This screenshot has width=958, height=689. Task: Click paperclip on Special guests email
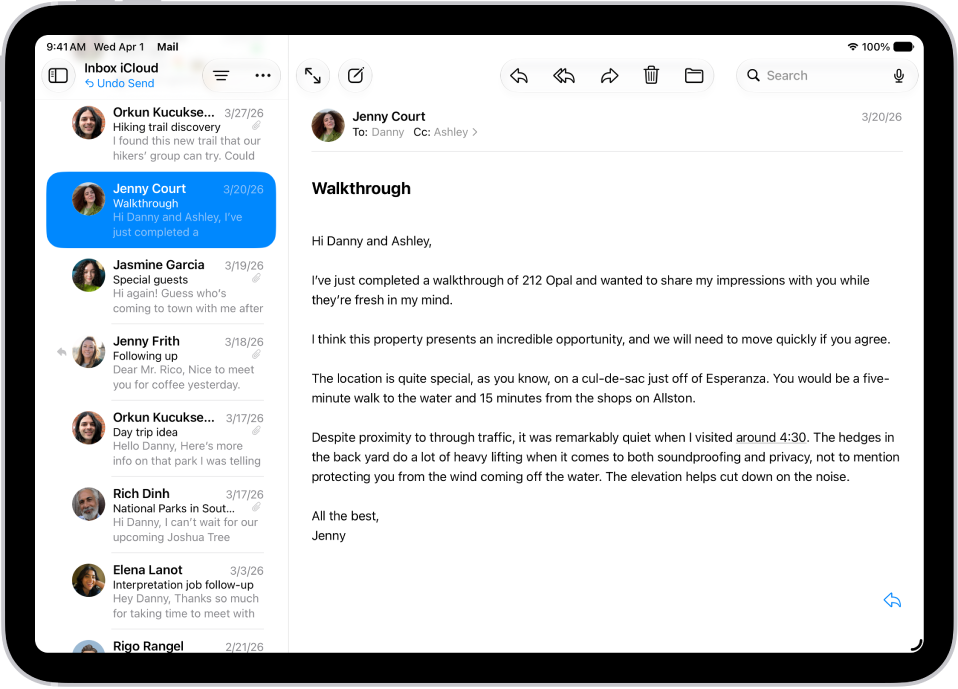click(x=257, y=279)
